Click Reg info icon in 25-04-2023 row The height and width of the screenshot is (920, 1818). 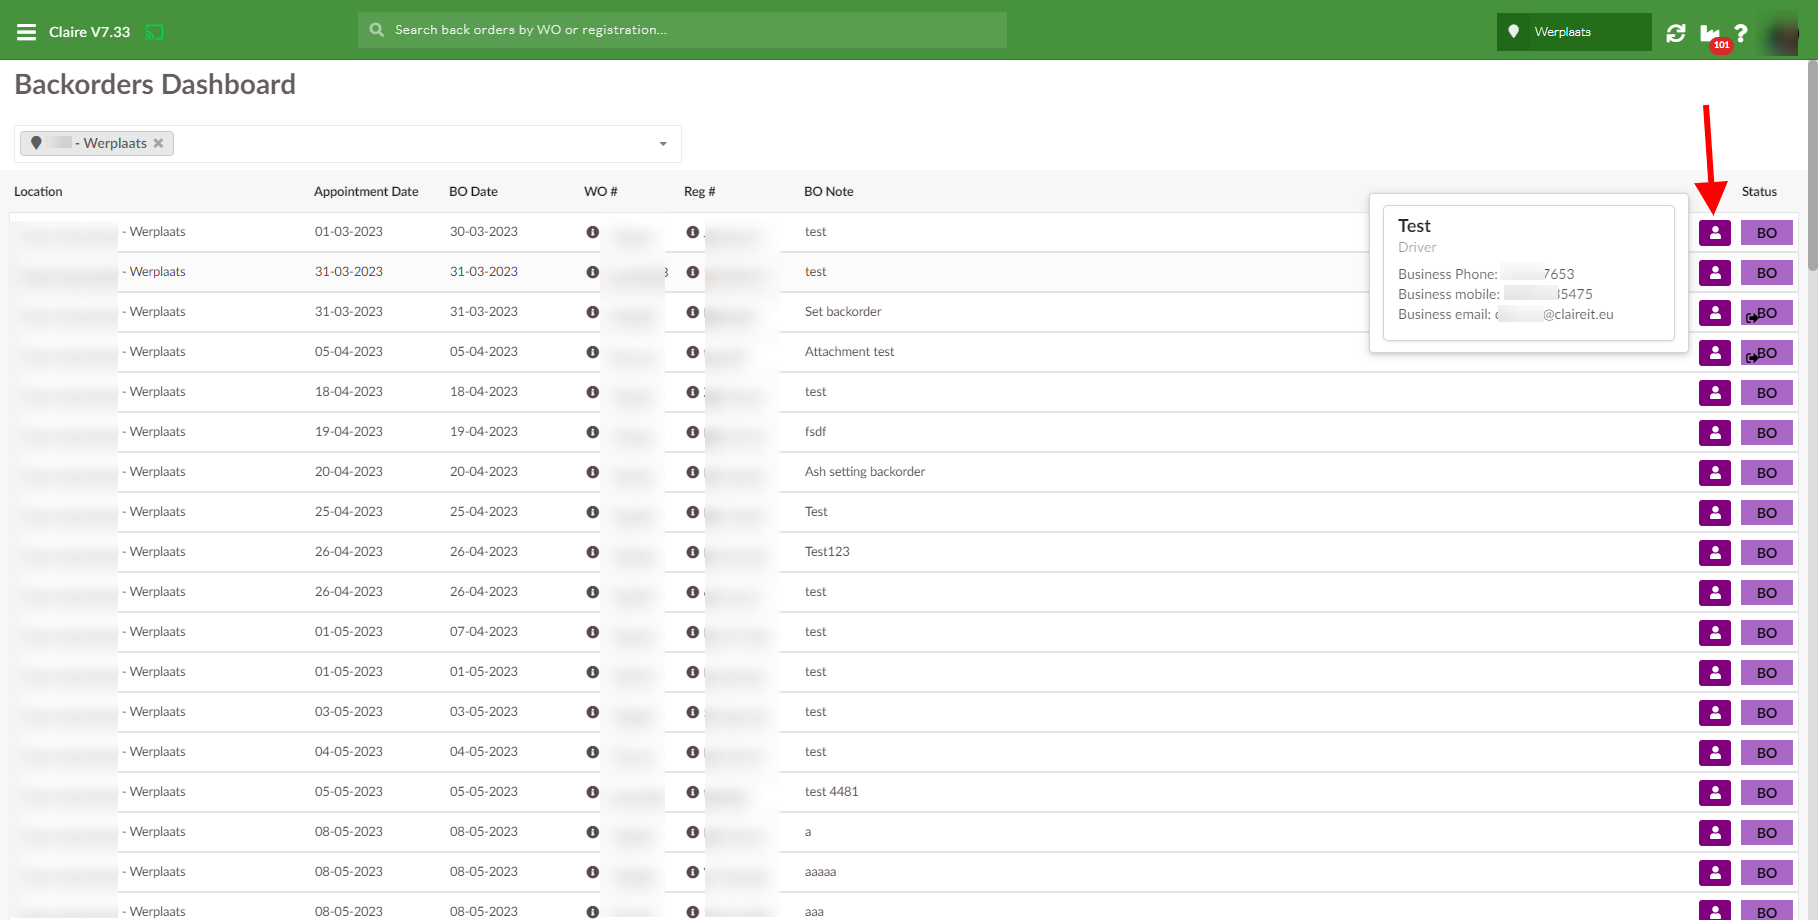pos(693,512)
